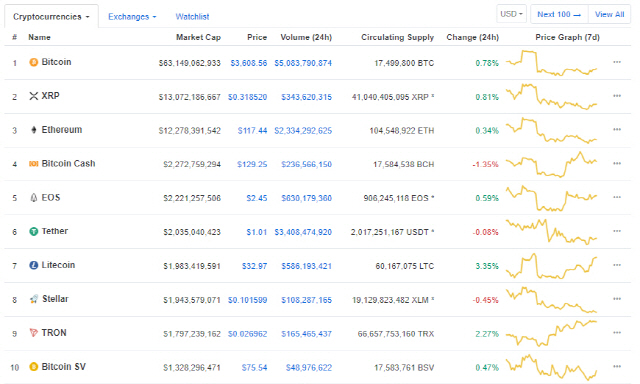
Task: Sort by Change (24h) column header
Action: point(473,37)
